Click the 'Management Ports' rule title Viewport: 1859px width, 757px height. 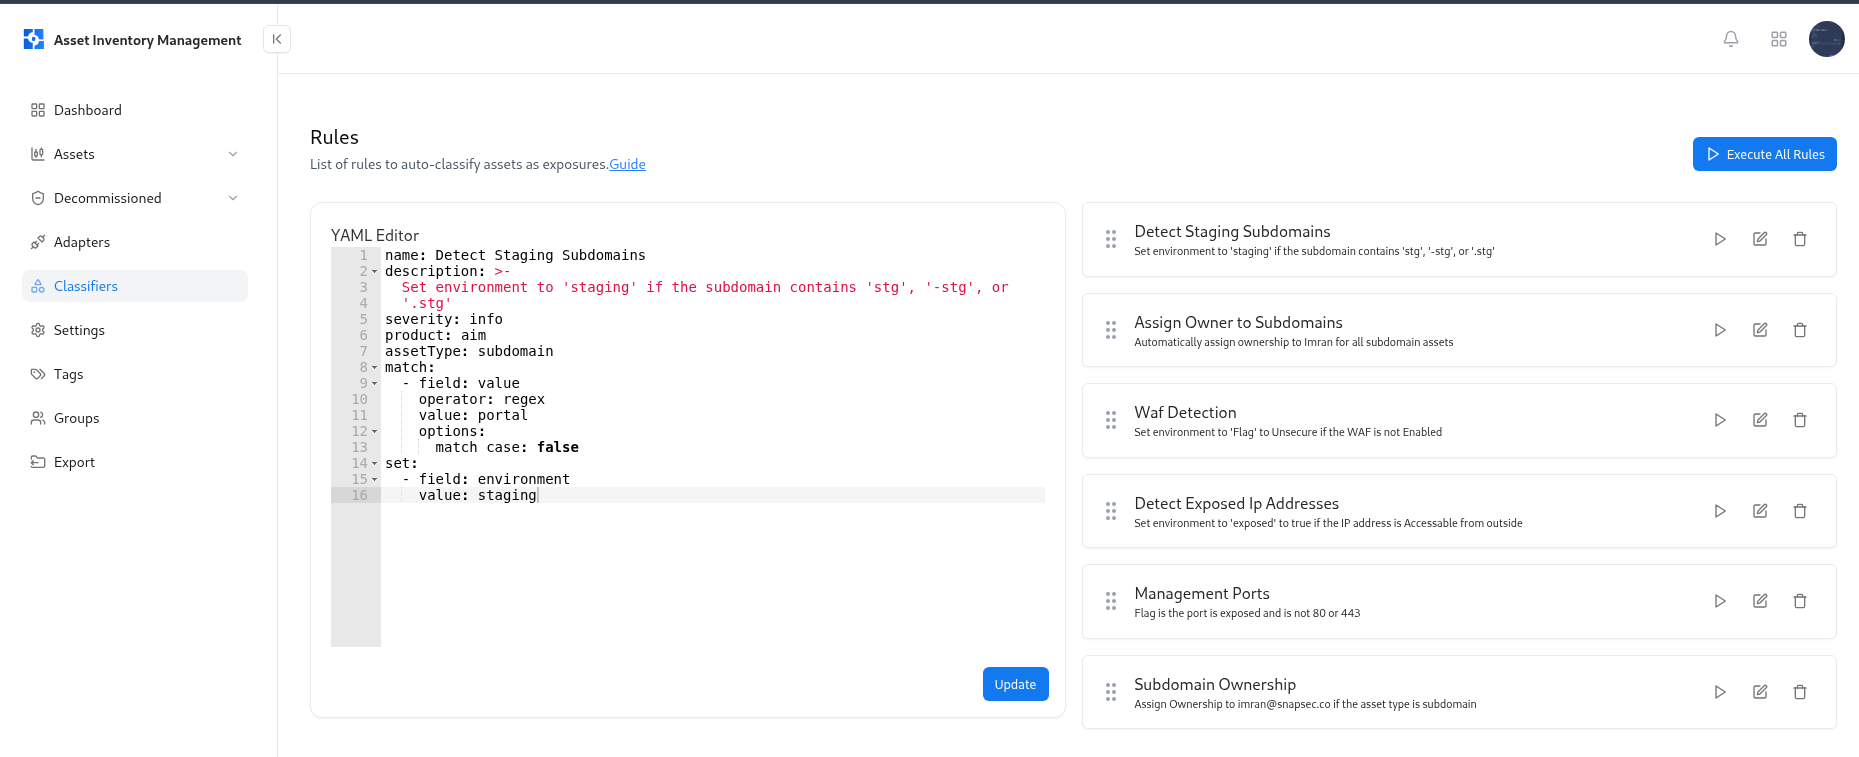pos(1202,593)
